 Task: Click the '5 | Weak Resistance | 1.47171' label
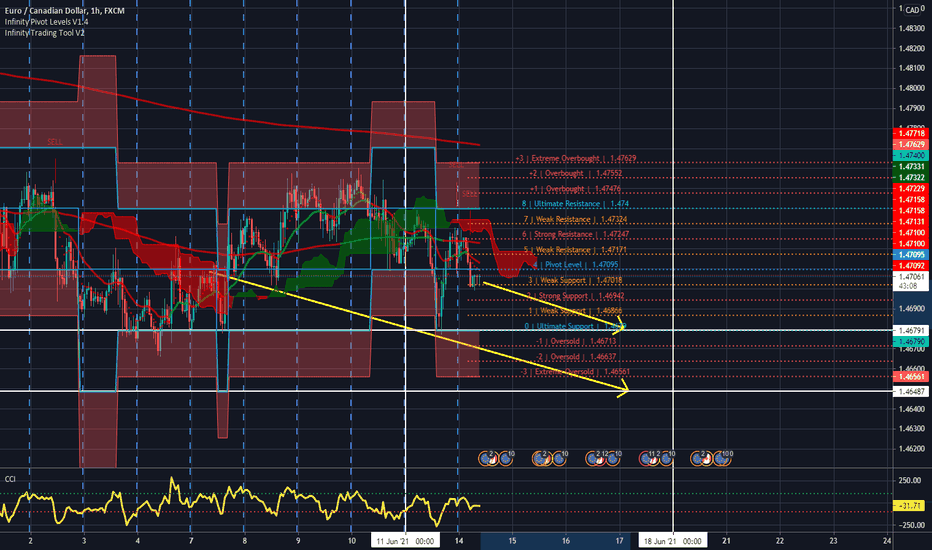tap(575, 250)
